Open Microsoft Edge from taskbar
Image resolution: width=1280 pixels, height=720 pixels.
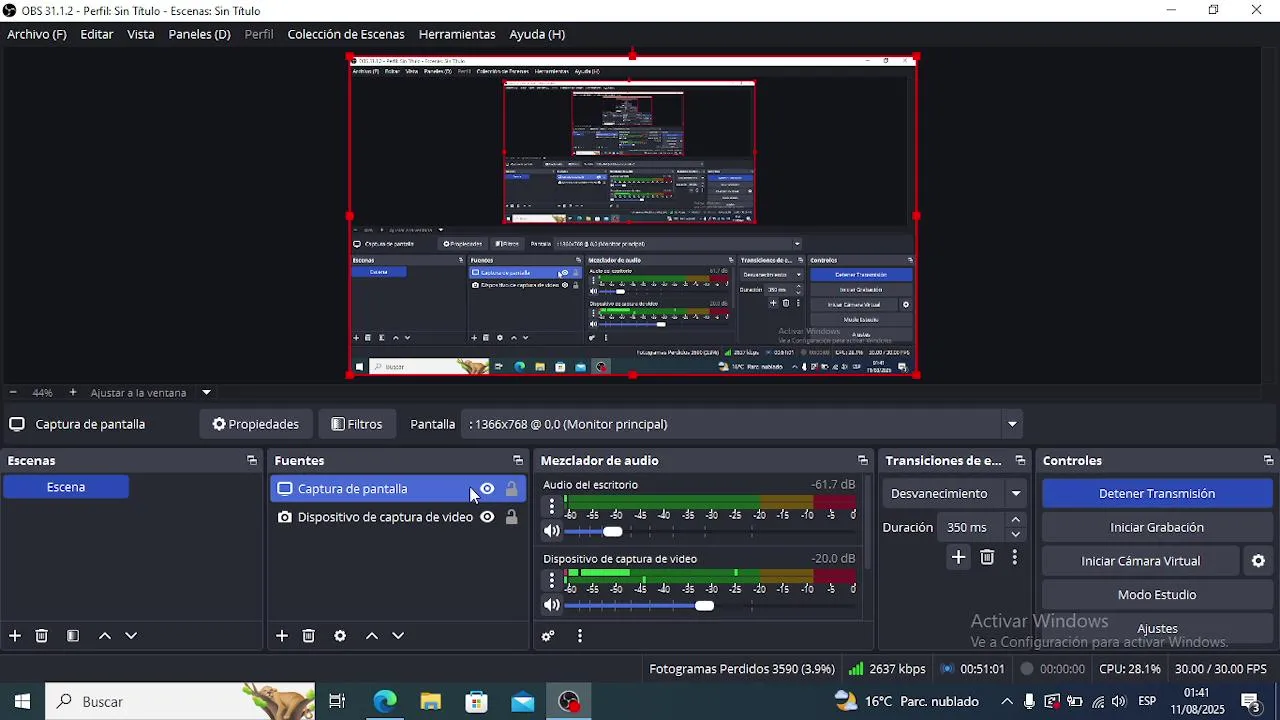[385, 702]
